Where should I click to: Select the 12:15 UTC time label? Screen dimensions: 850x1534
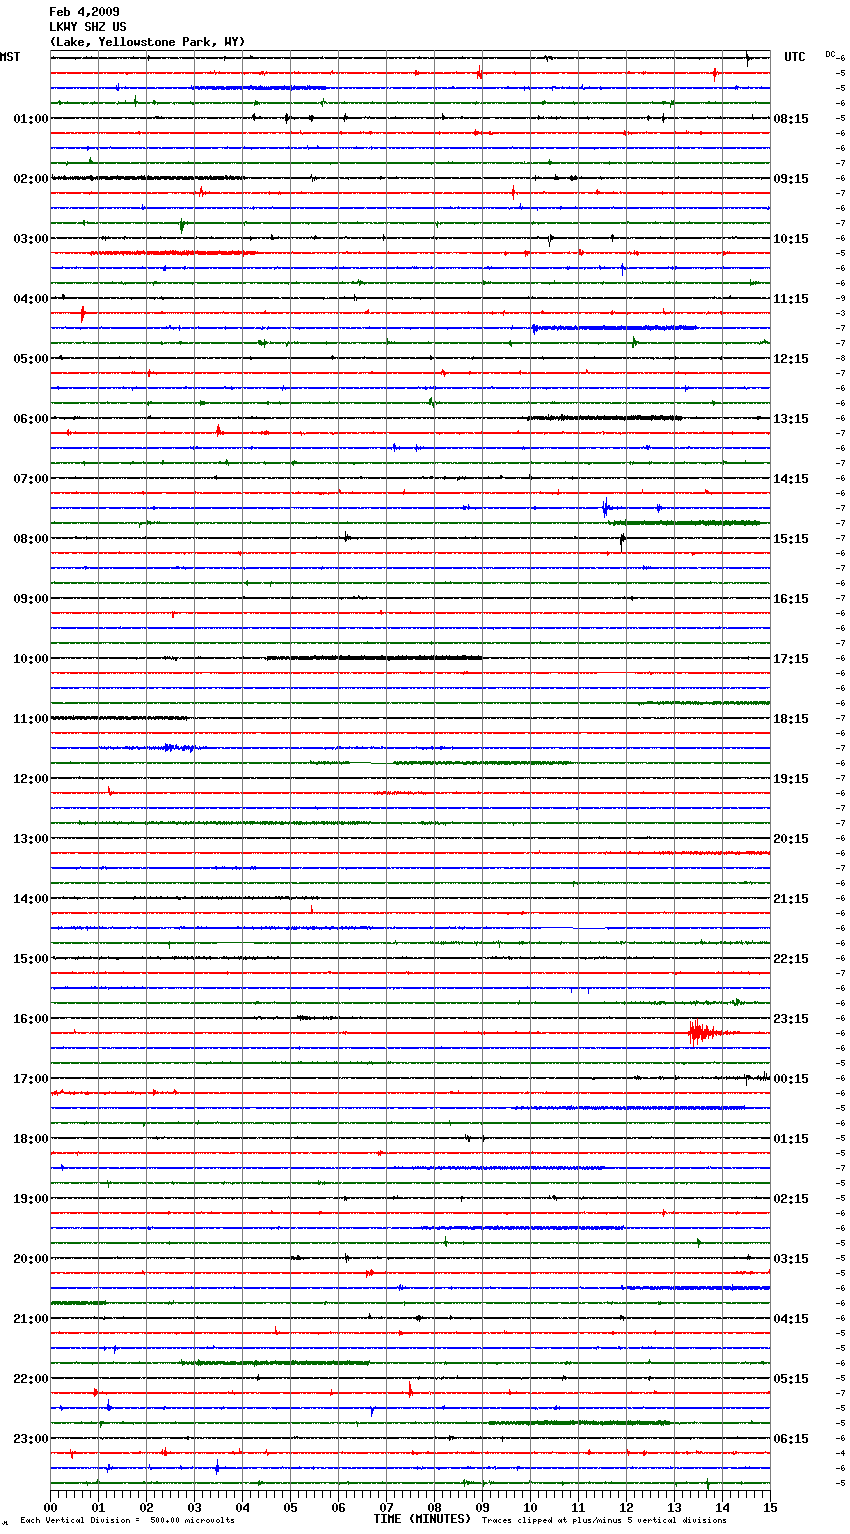pos(791,359)
